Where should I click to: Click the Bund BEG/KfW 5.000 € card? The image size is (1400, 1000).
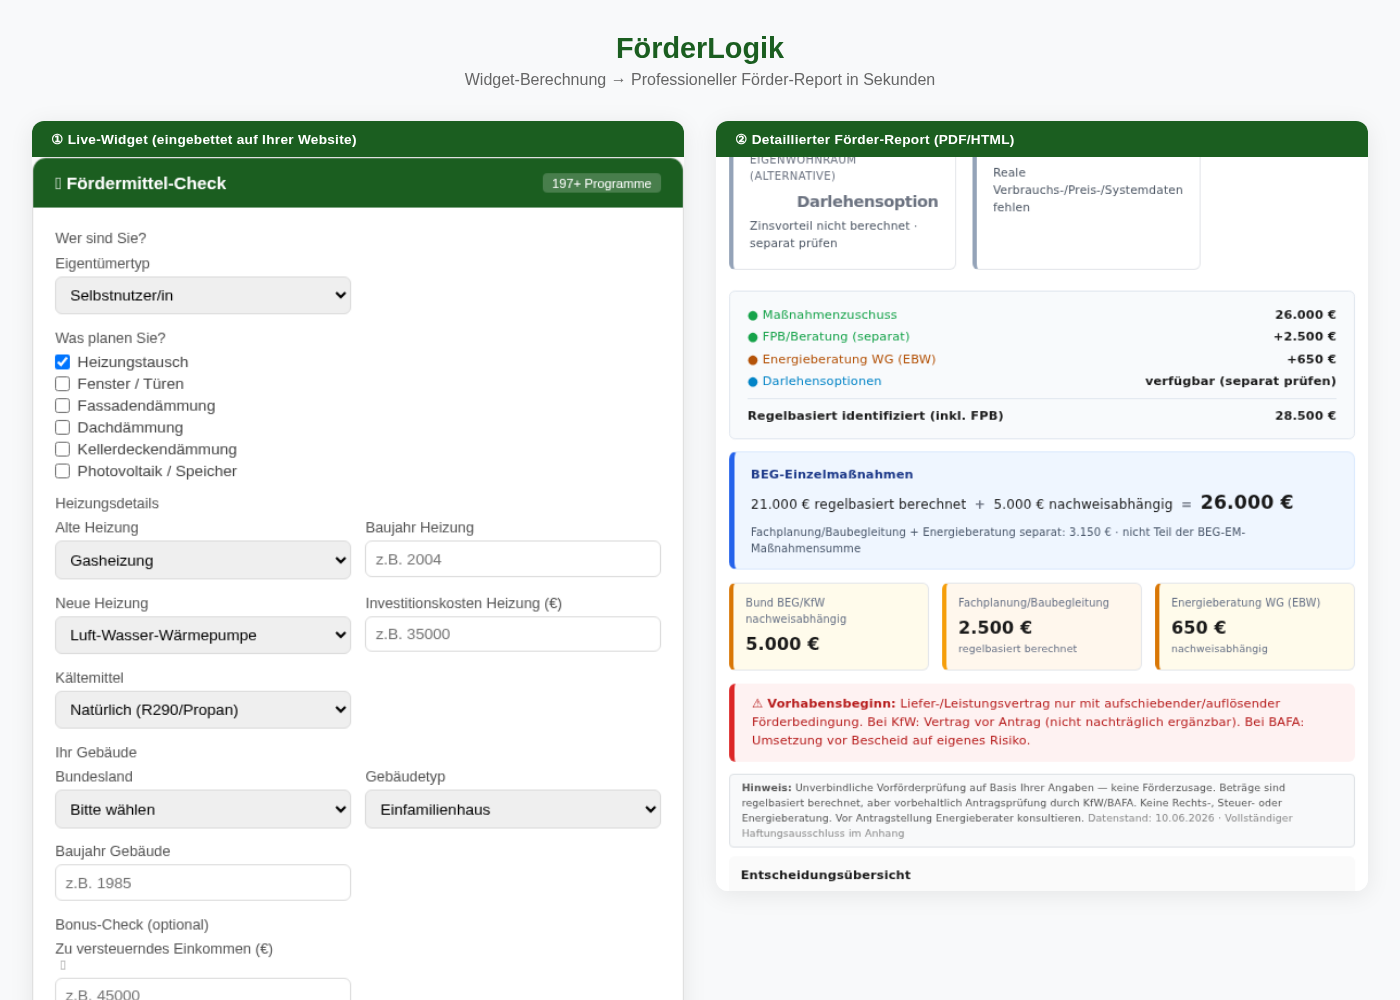(829, 627)
